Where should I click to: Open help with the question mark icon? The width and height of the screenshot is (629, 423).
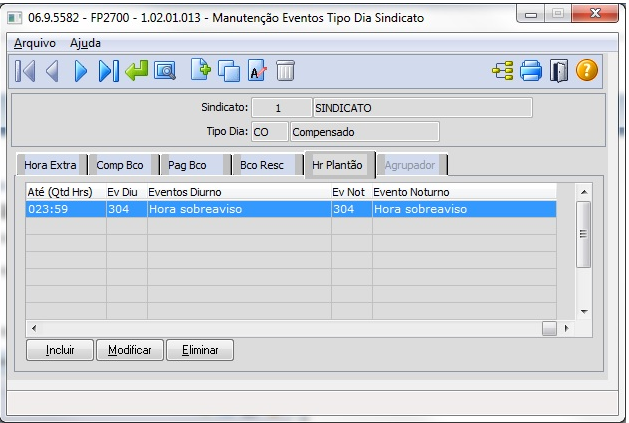(587, 70)
